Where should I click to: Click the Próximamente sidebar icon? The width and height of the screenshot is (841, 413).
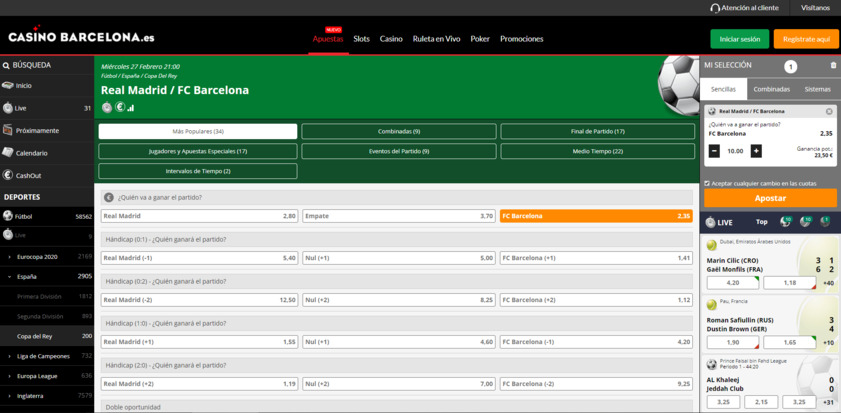[8, 130]
